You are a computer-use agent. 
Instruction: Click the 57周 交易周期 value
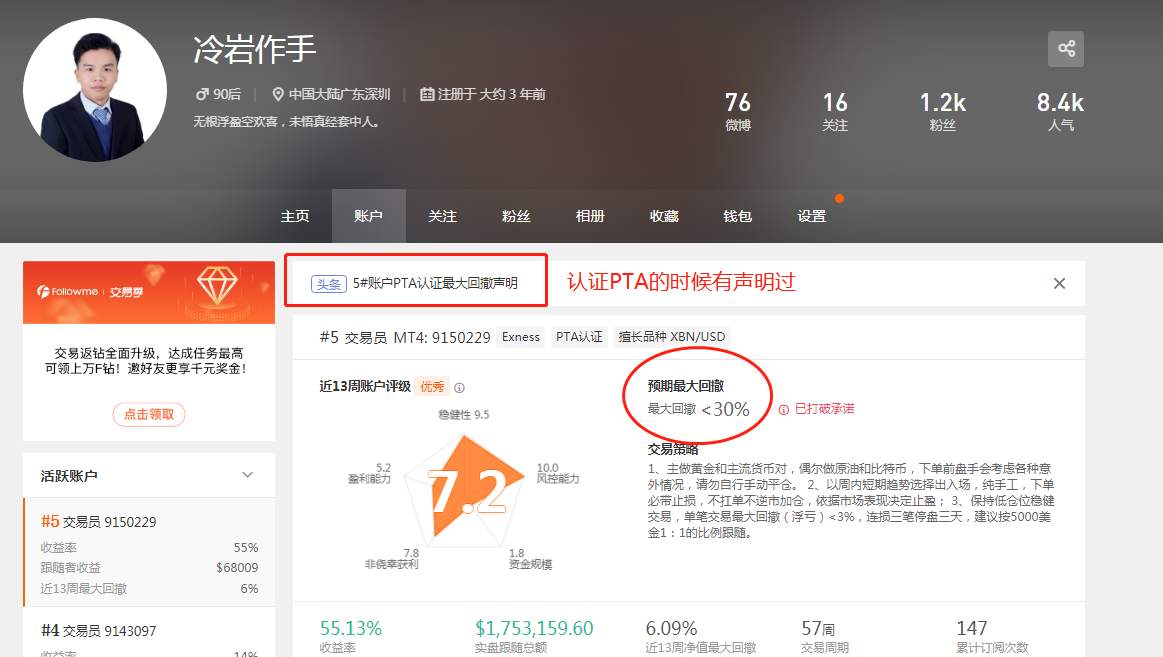click(x=818, y=628)
